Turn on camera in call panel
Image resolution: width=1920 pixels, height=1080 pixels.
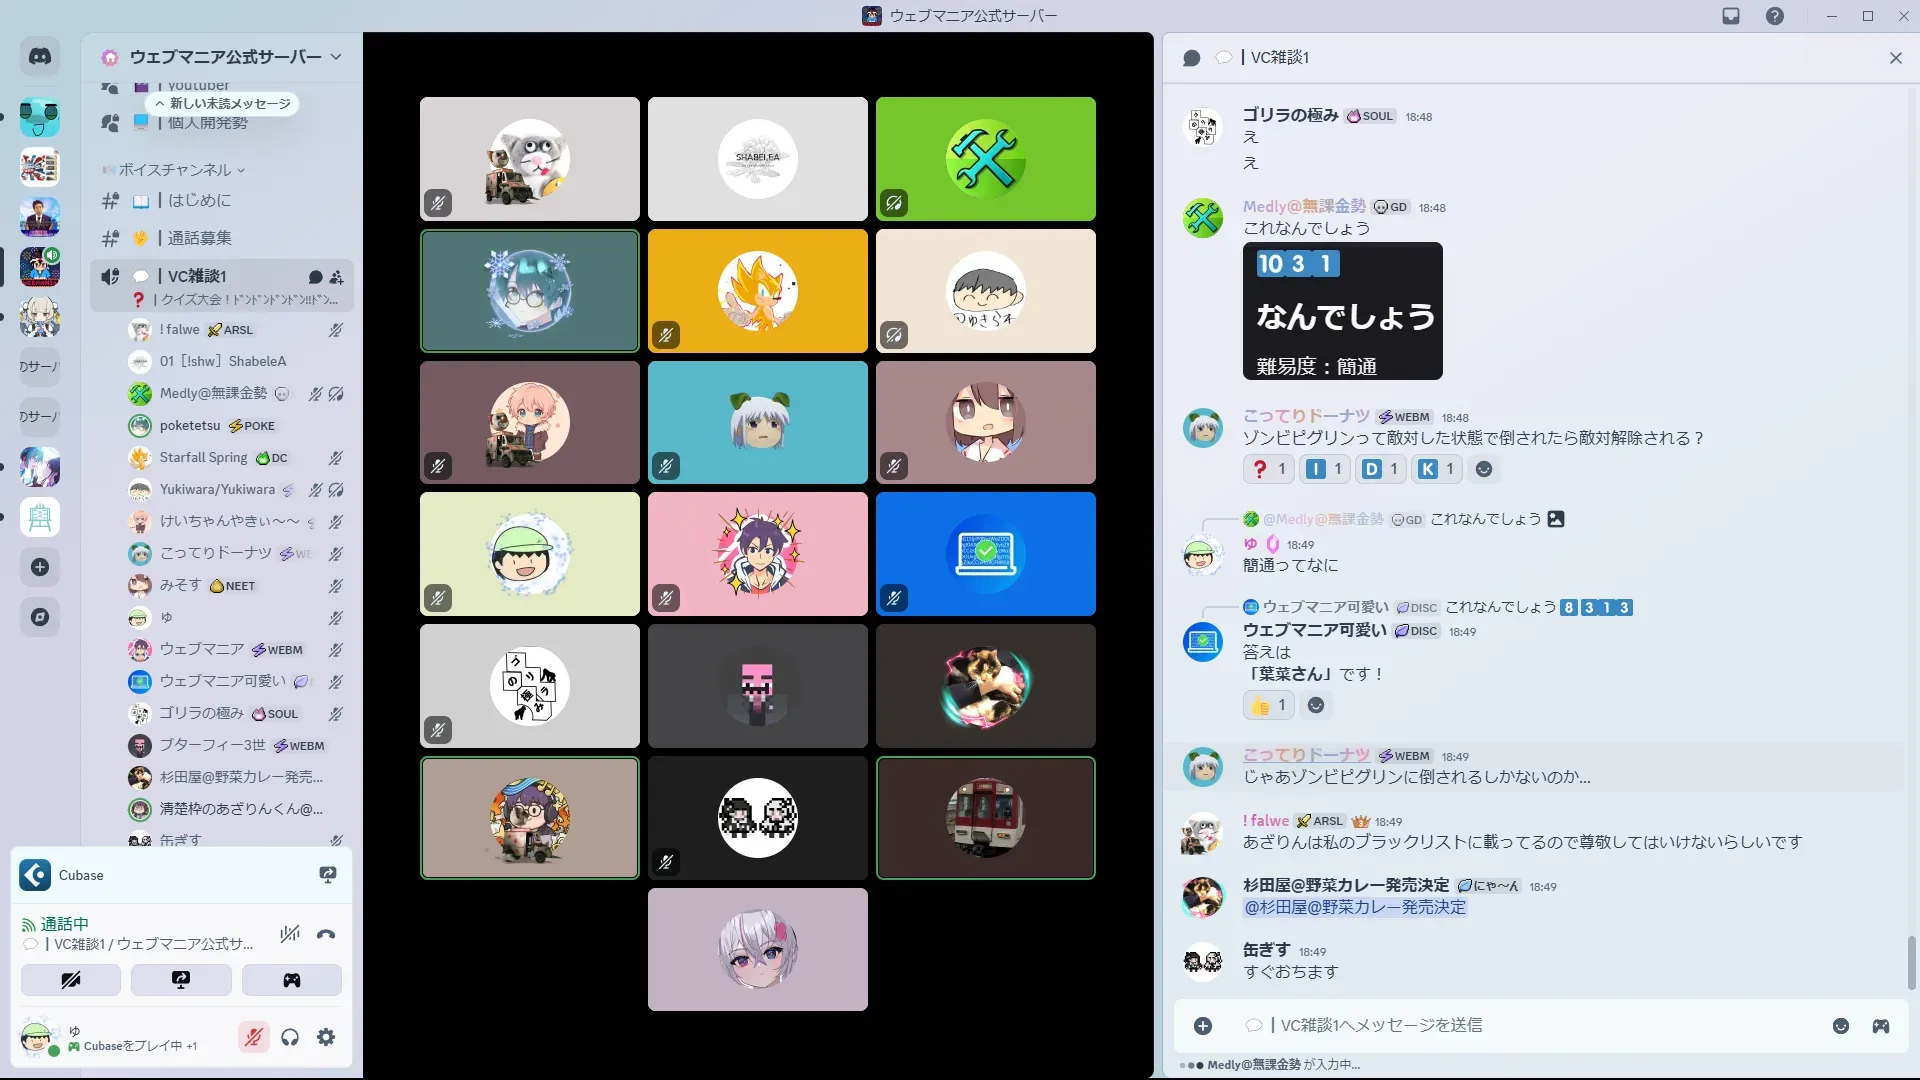coord(71,980)
